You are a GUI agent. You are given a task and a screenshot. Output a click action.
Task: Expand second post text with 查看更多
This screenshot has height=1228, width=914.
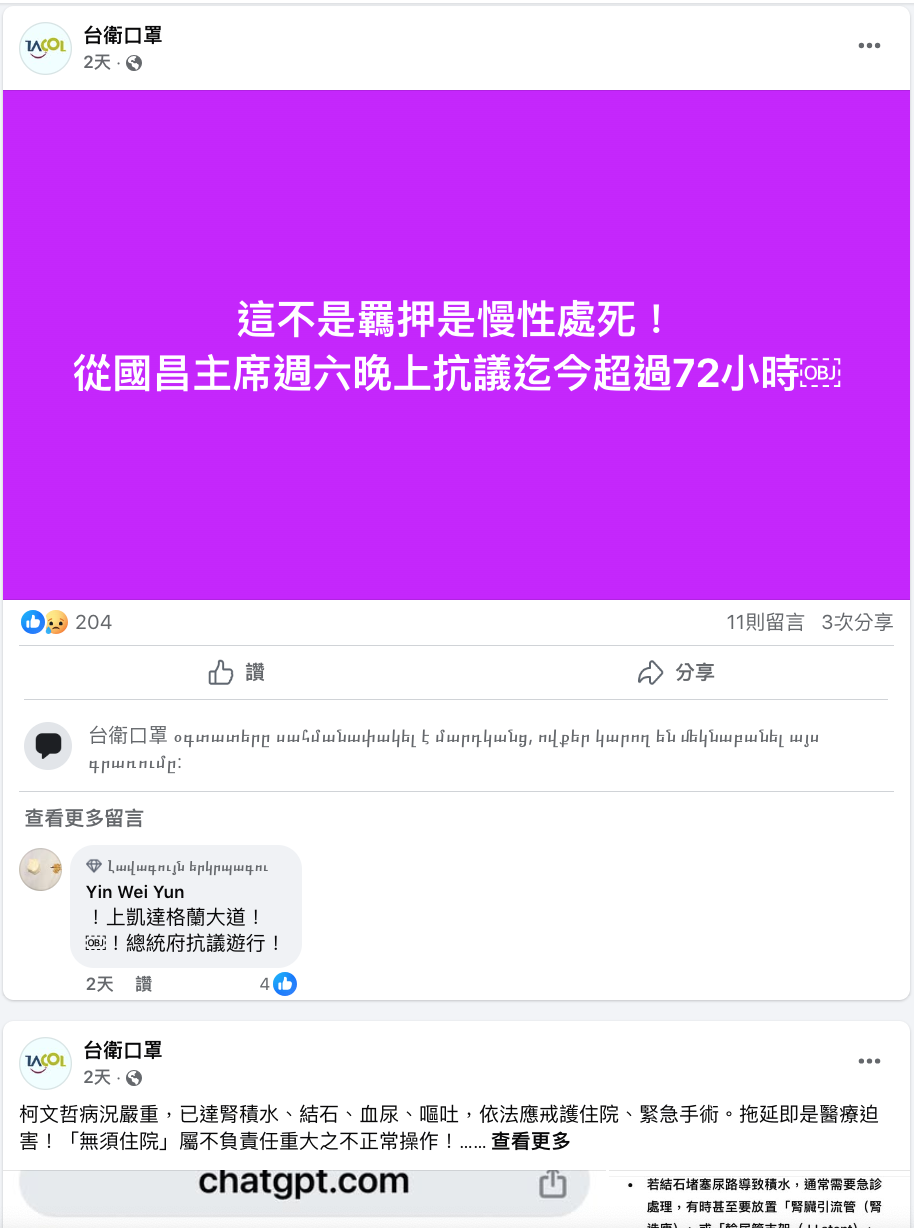tap(531, 1141)
